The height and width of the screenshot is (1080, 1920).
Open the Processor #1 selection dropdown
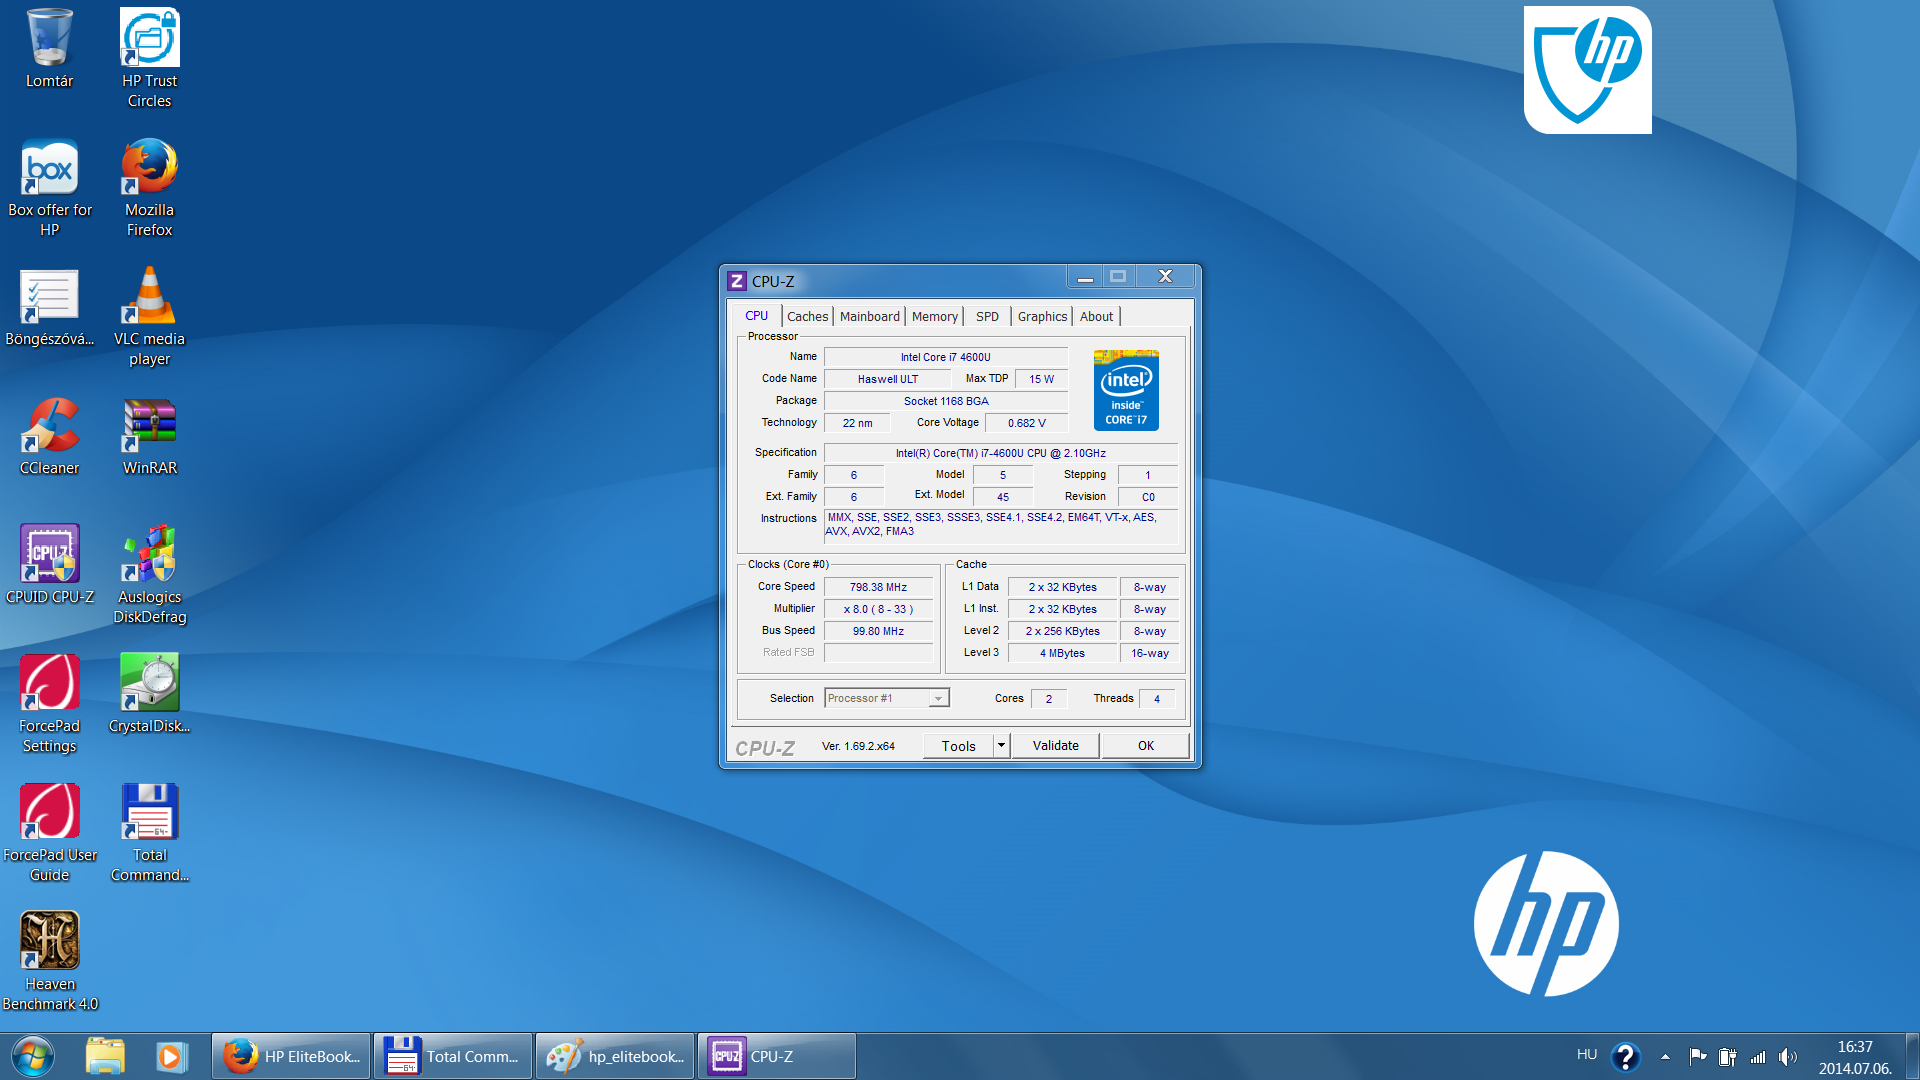[x=937, y=697]
